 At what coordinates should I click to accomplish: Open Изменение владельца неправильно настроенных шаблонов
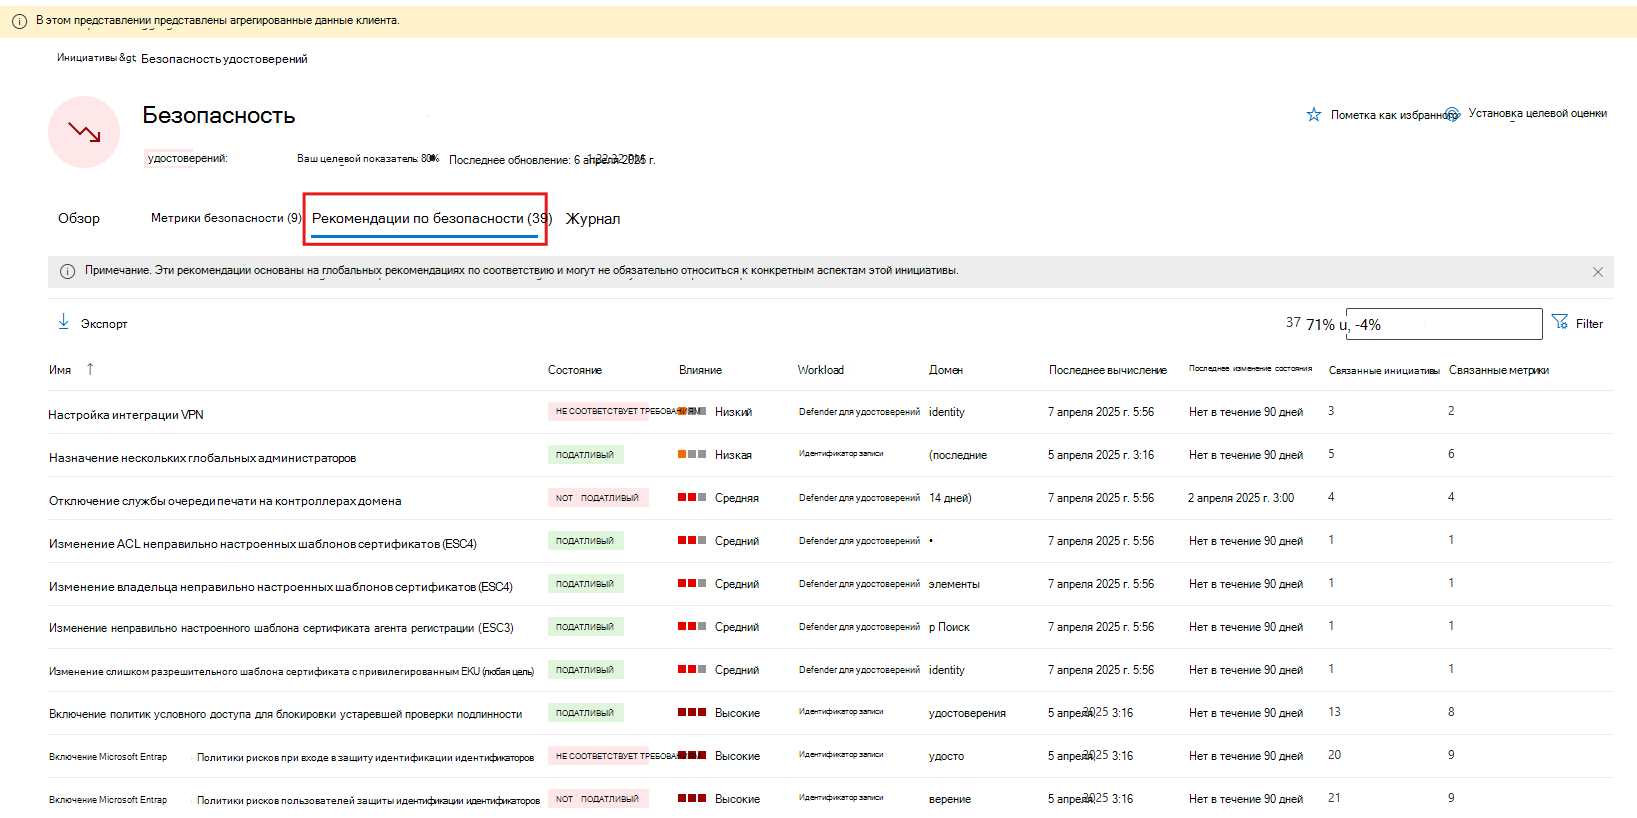281,587
